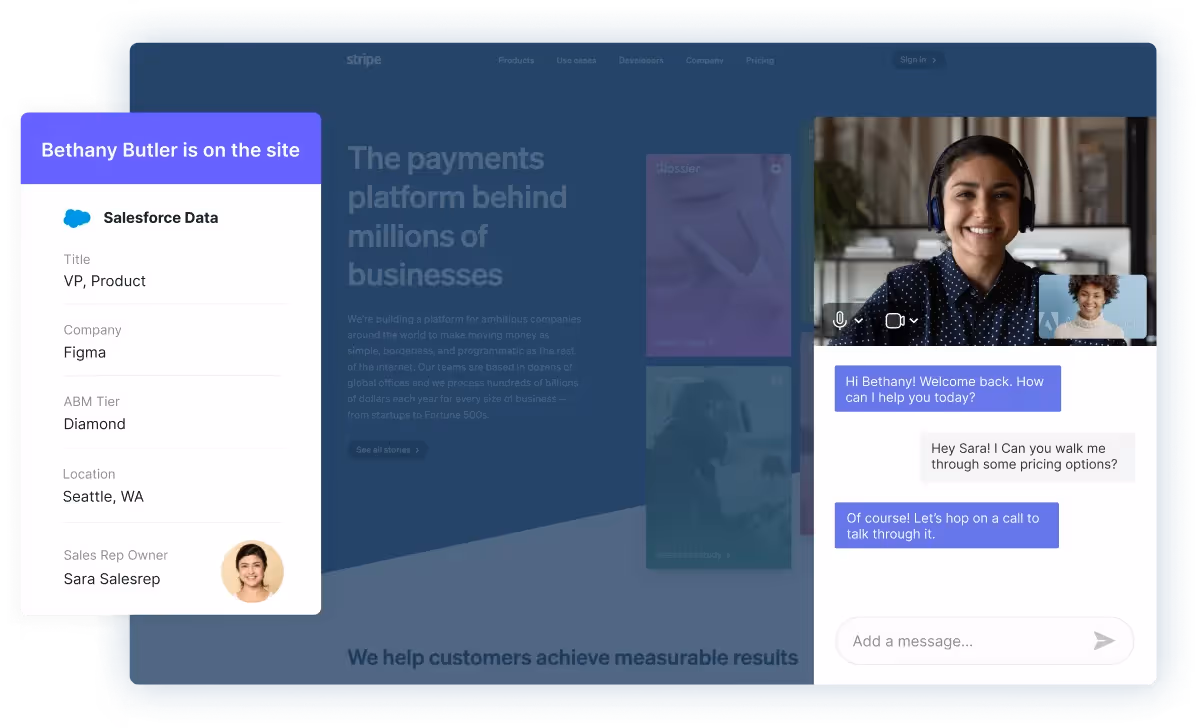Click the 'Sara Salesrep' owner name

tap(112, 579)
